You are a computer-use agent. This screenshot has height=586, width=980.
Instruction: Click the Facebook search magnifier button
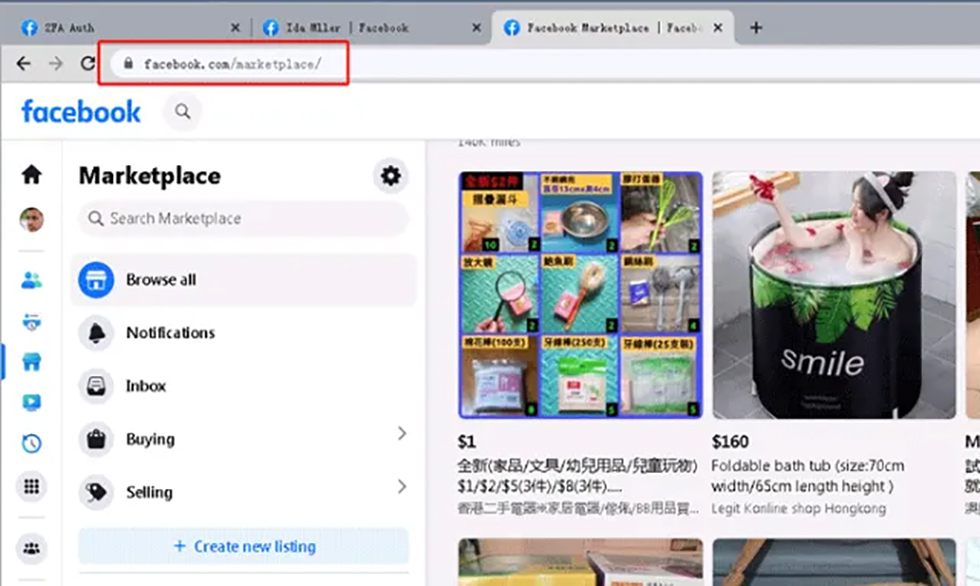[183, 112]
